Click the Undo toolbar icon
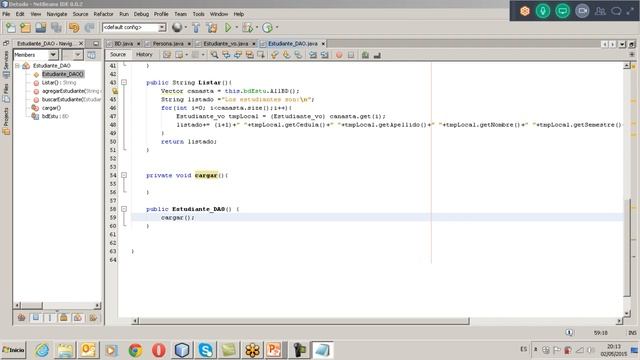Viewport: 640px width, 360px height. click(74, 27)
